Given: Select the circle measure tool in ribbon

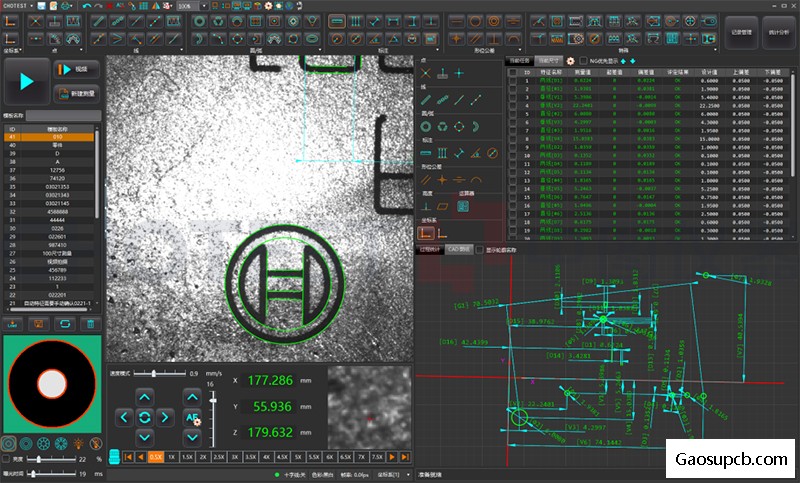Looking at the screenshot, I should [x=199, y=21].
